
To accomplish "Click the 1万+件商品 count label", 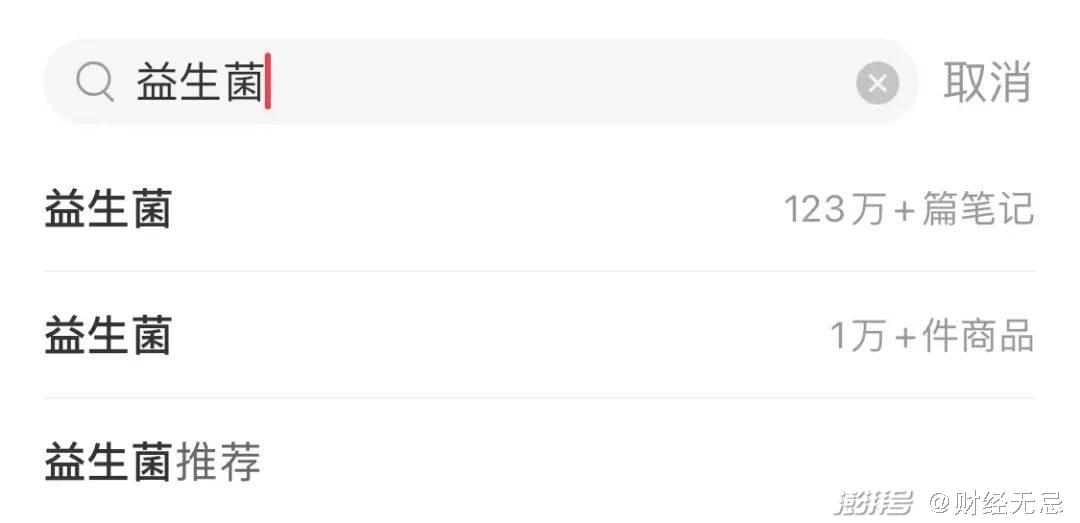I will click(932, 336).
